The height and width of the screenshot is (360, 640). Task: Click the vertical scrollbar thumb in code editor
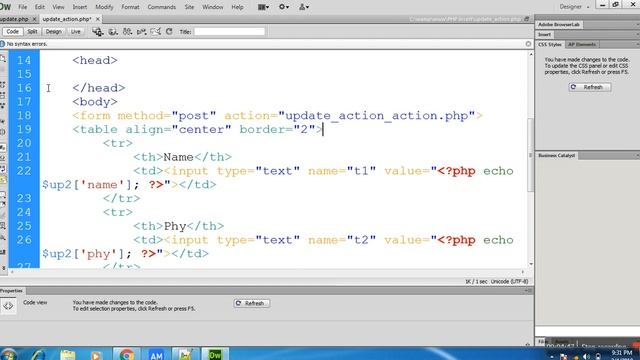531,155
